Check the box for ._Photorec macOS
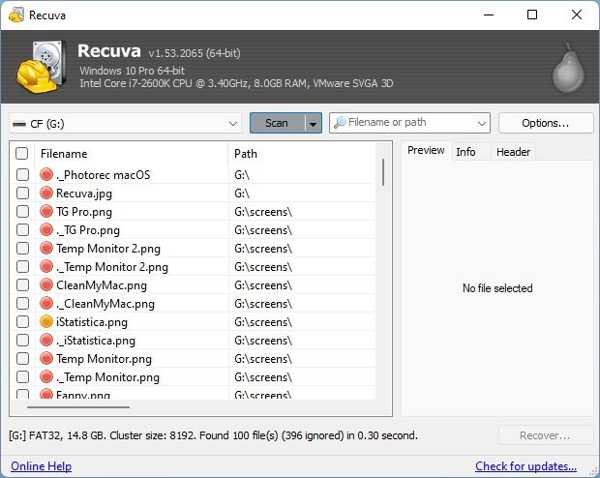 coord(23,175)
